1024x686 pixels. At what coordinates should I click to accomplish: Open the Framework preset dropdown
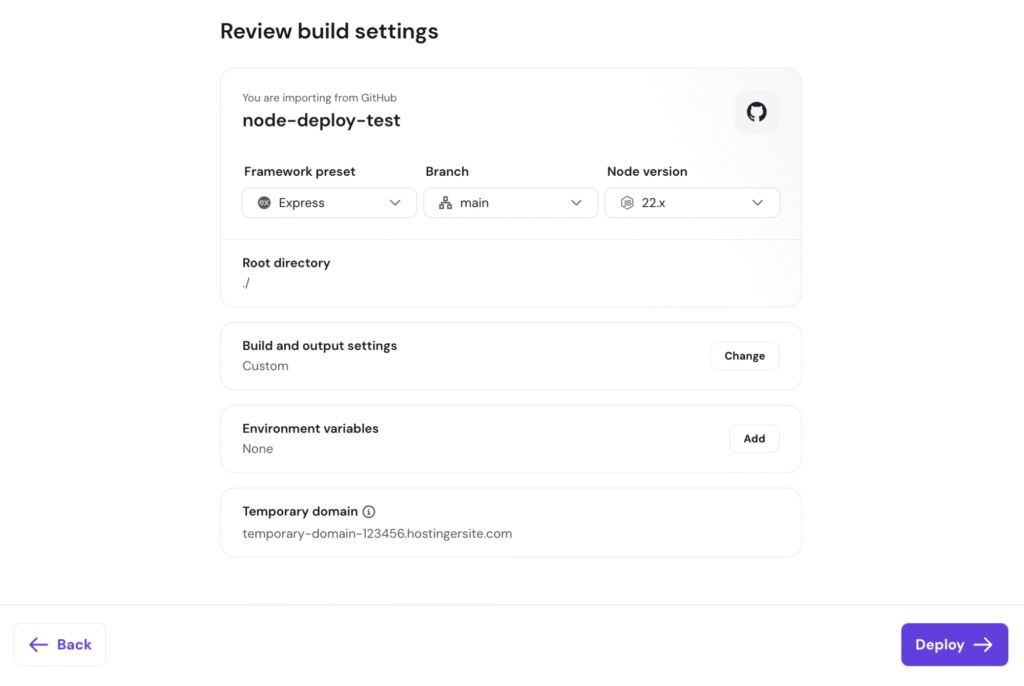[329, 202]
